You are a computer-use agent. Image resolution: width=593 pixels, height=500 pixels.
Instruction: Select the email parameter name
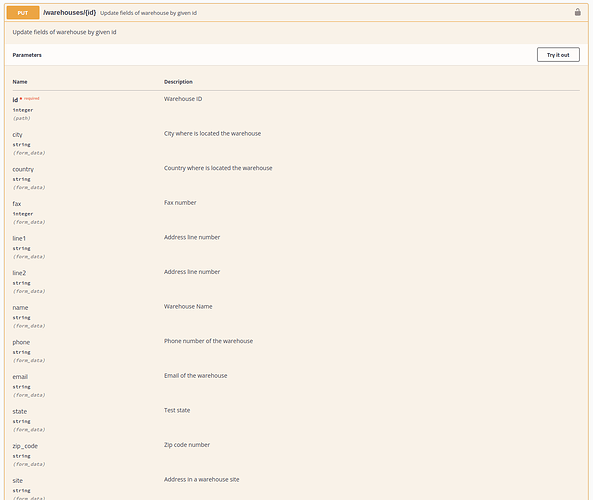20,377
